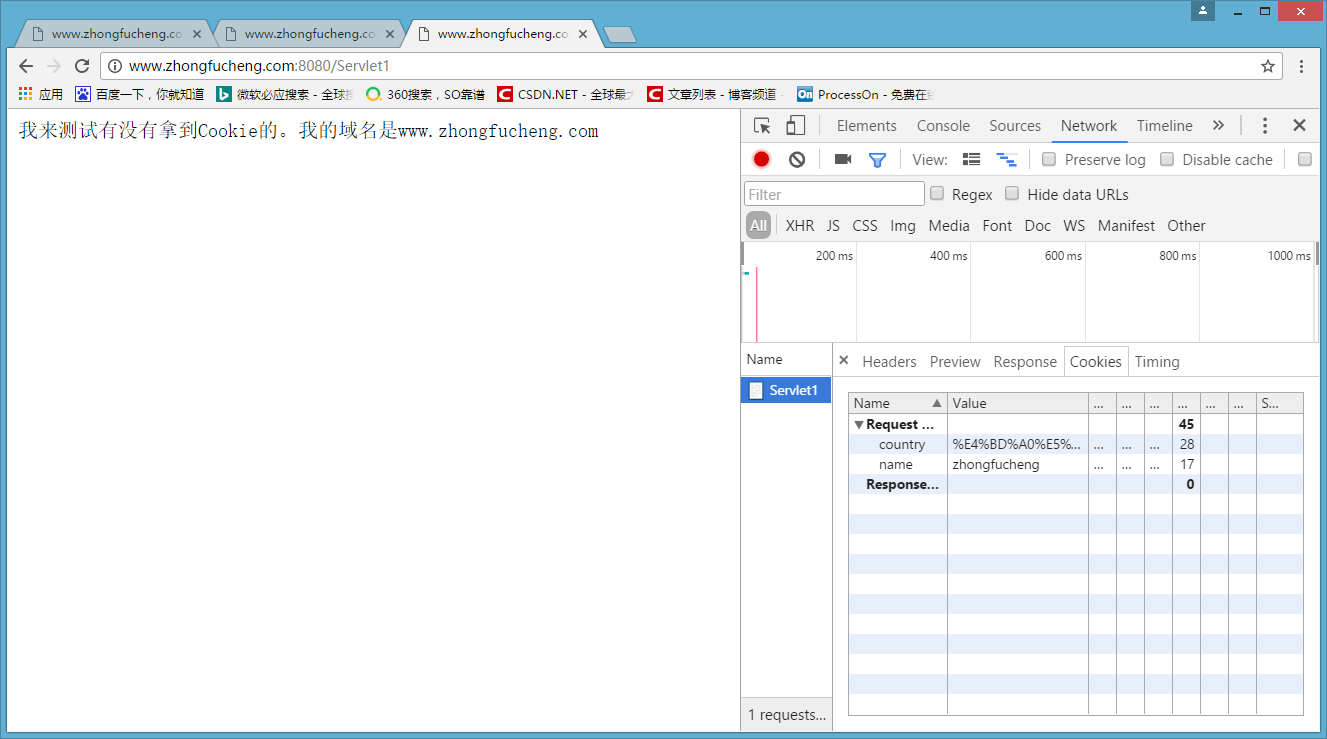Filter requests by Manifest
1327x739 pixels.
(x=1126, y=226)
